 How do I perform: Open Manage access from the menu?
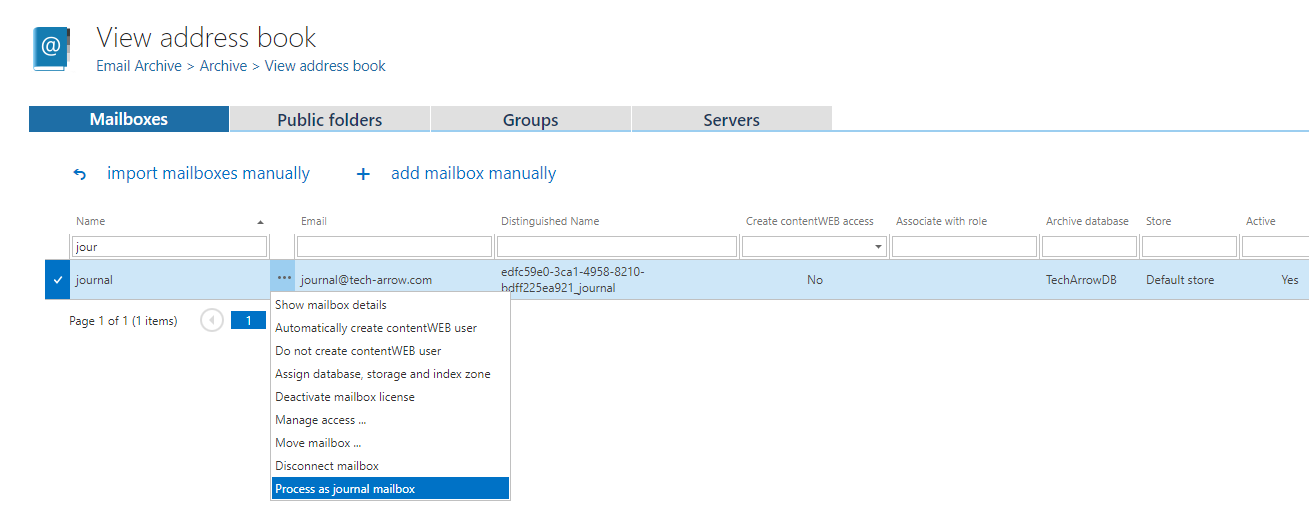(x=320, y=420)
